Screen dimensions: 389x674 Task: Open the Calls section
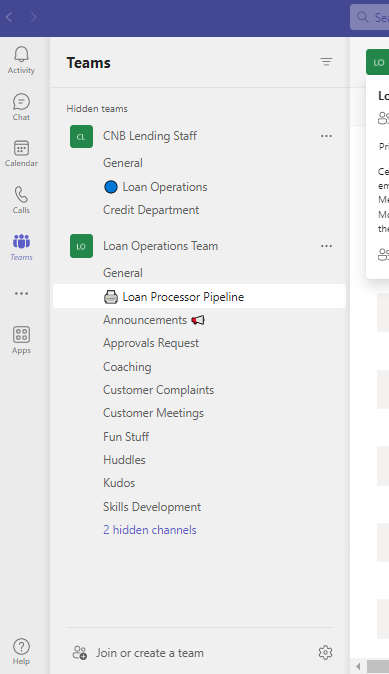(21, 200)
